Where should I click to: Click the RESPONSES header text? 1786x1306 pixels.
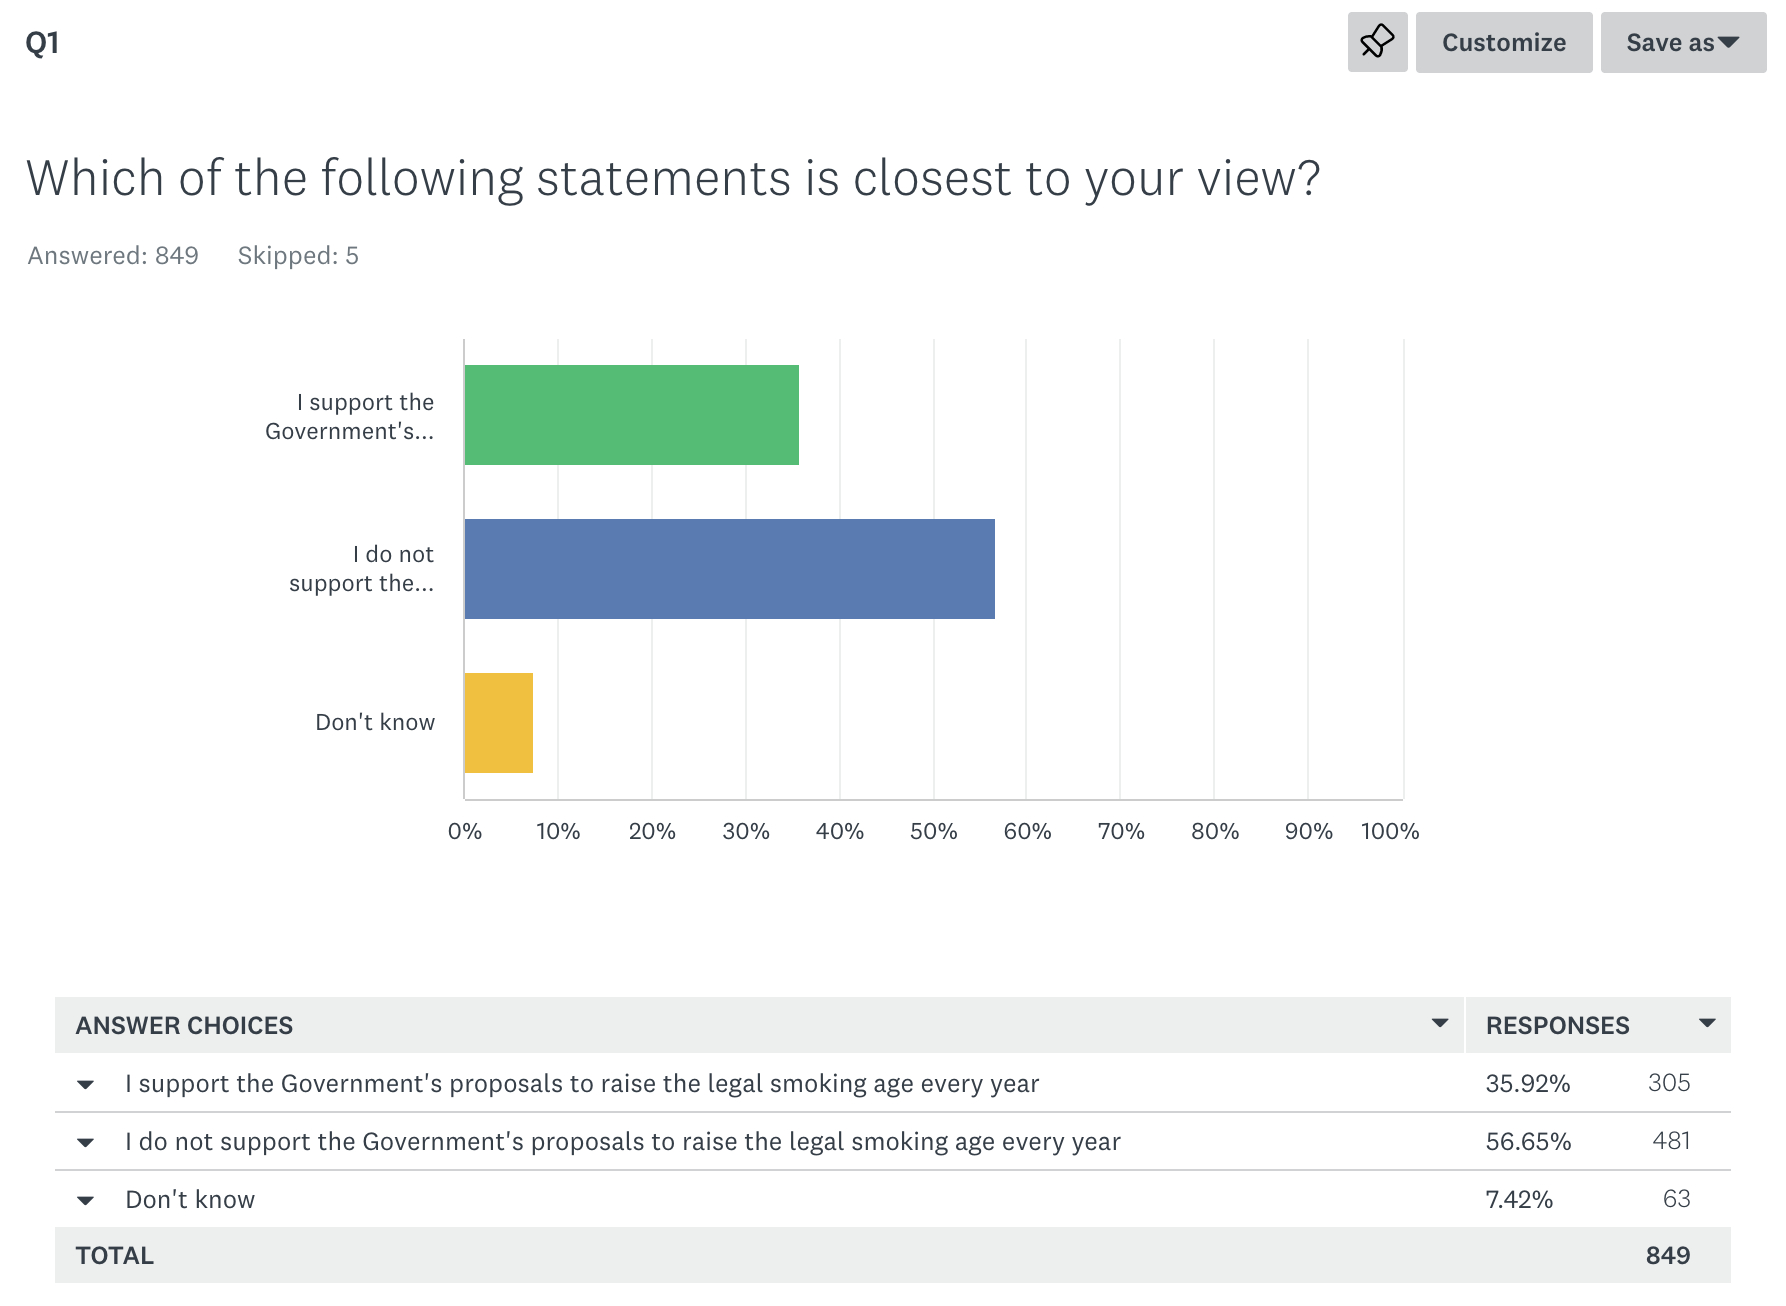1557,1026
